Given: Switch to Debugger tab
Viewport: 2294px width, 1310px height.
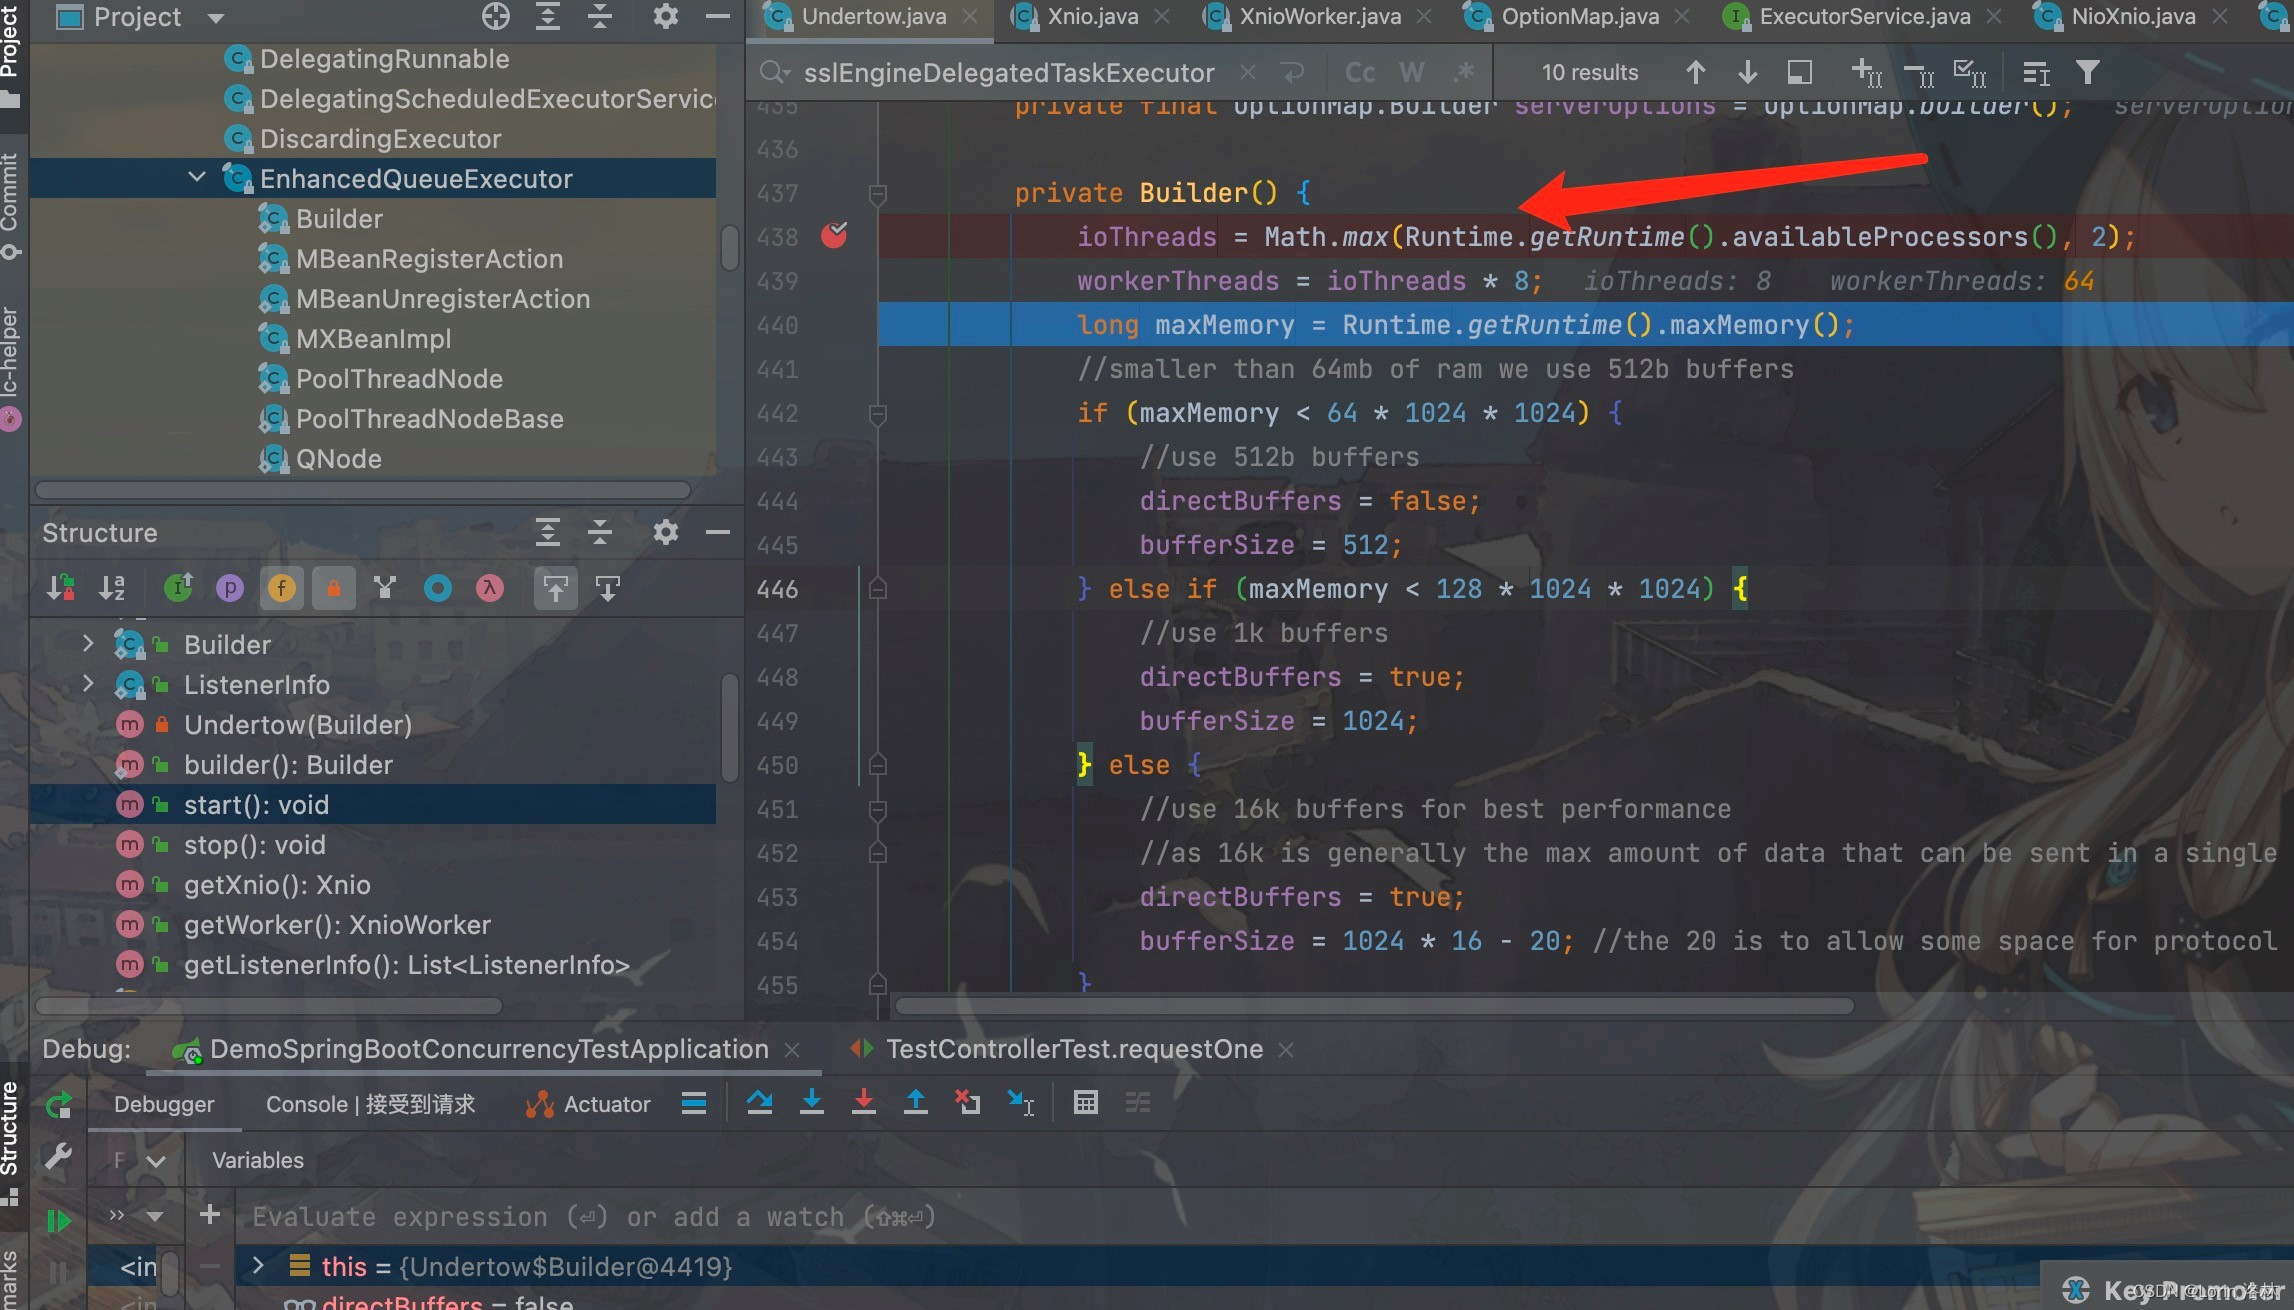Looking at the screenshot, I should coord(163,1104).
